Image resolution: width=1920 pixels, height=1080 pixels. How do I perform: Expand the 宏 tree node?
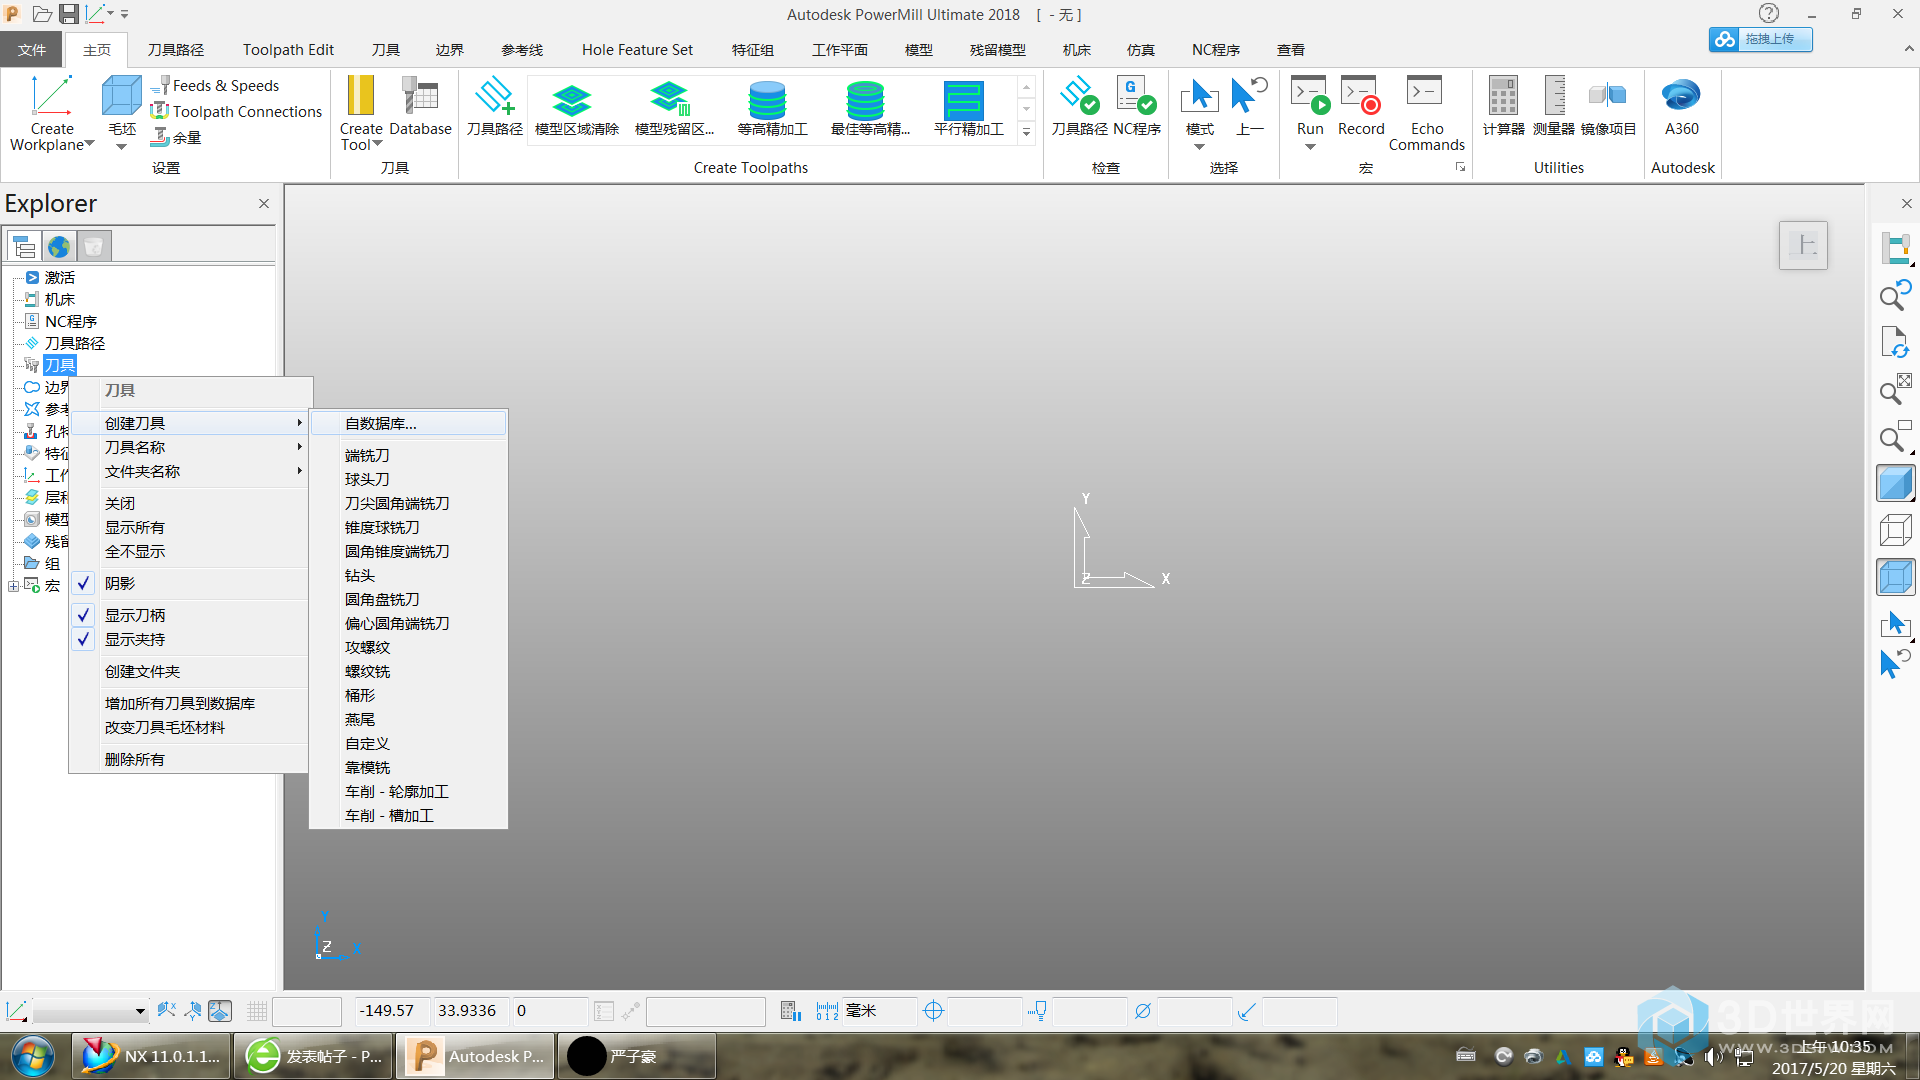click(x=13, y=587)
